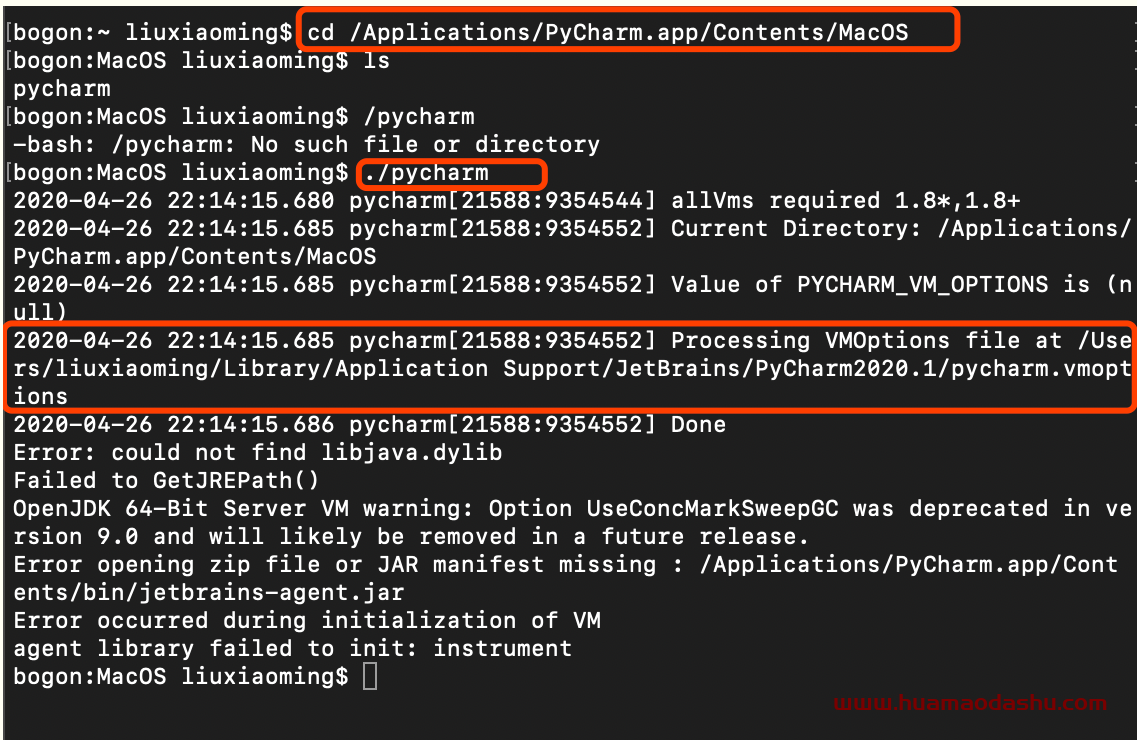
Task: Click the 'ls' command on second line
Action: click(376, 61)
